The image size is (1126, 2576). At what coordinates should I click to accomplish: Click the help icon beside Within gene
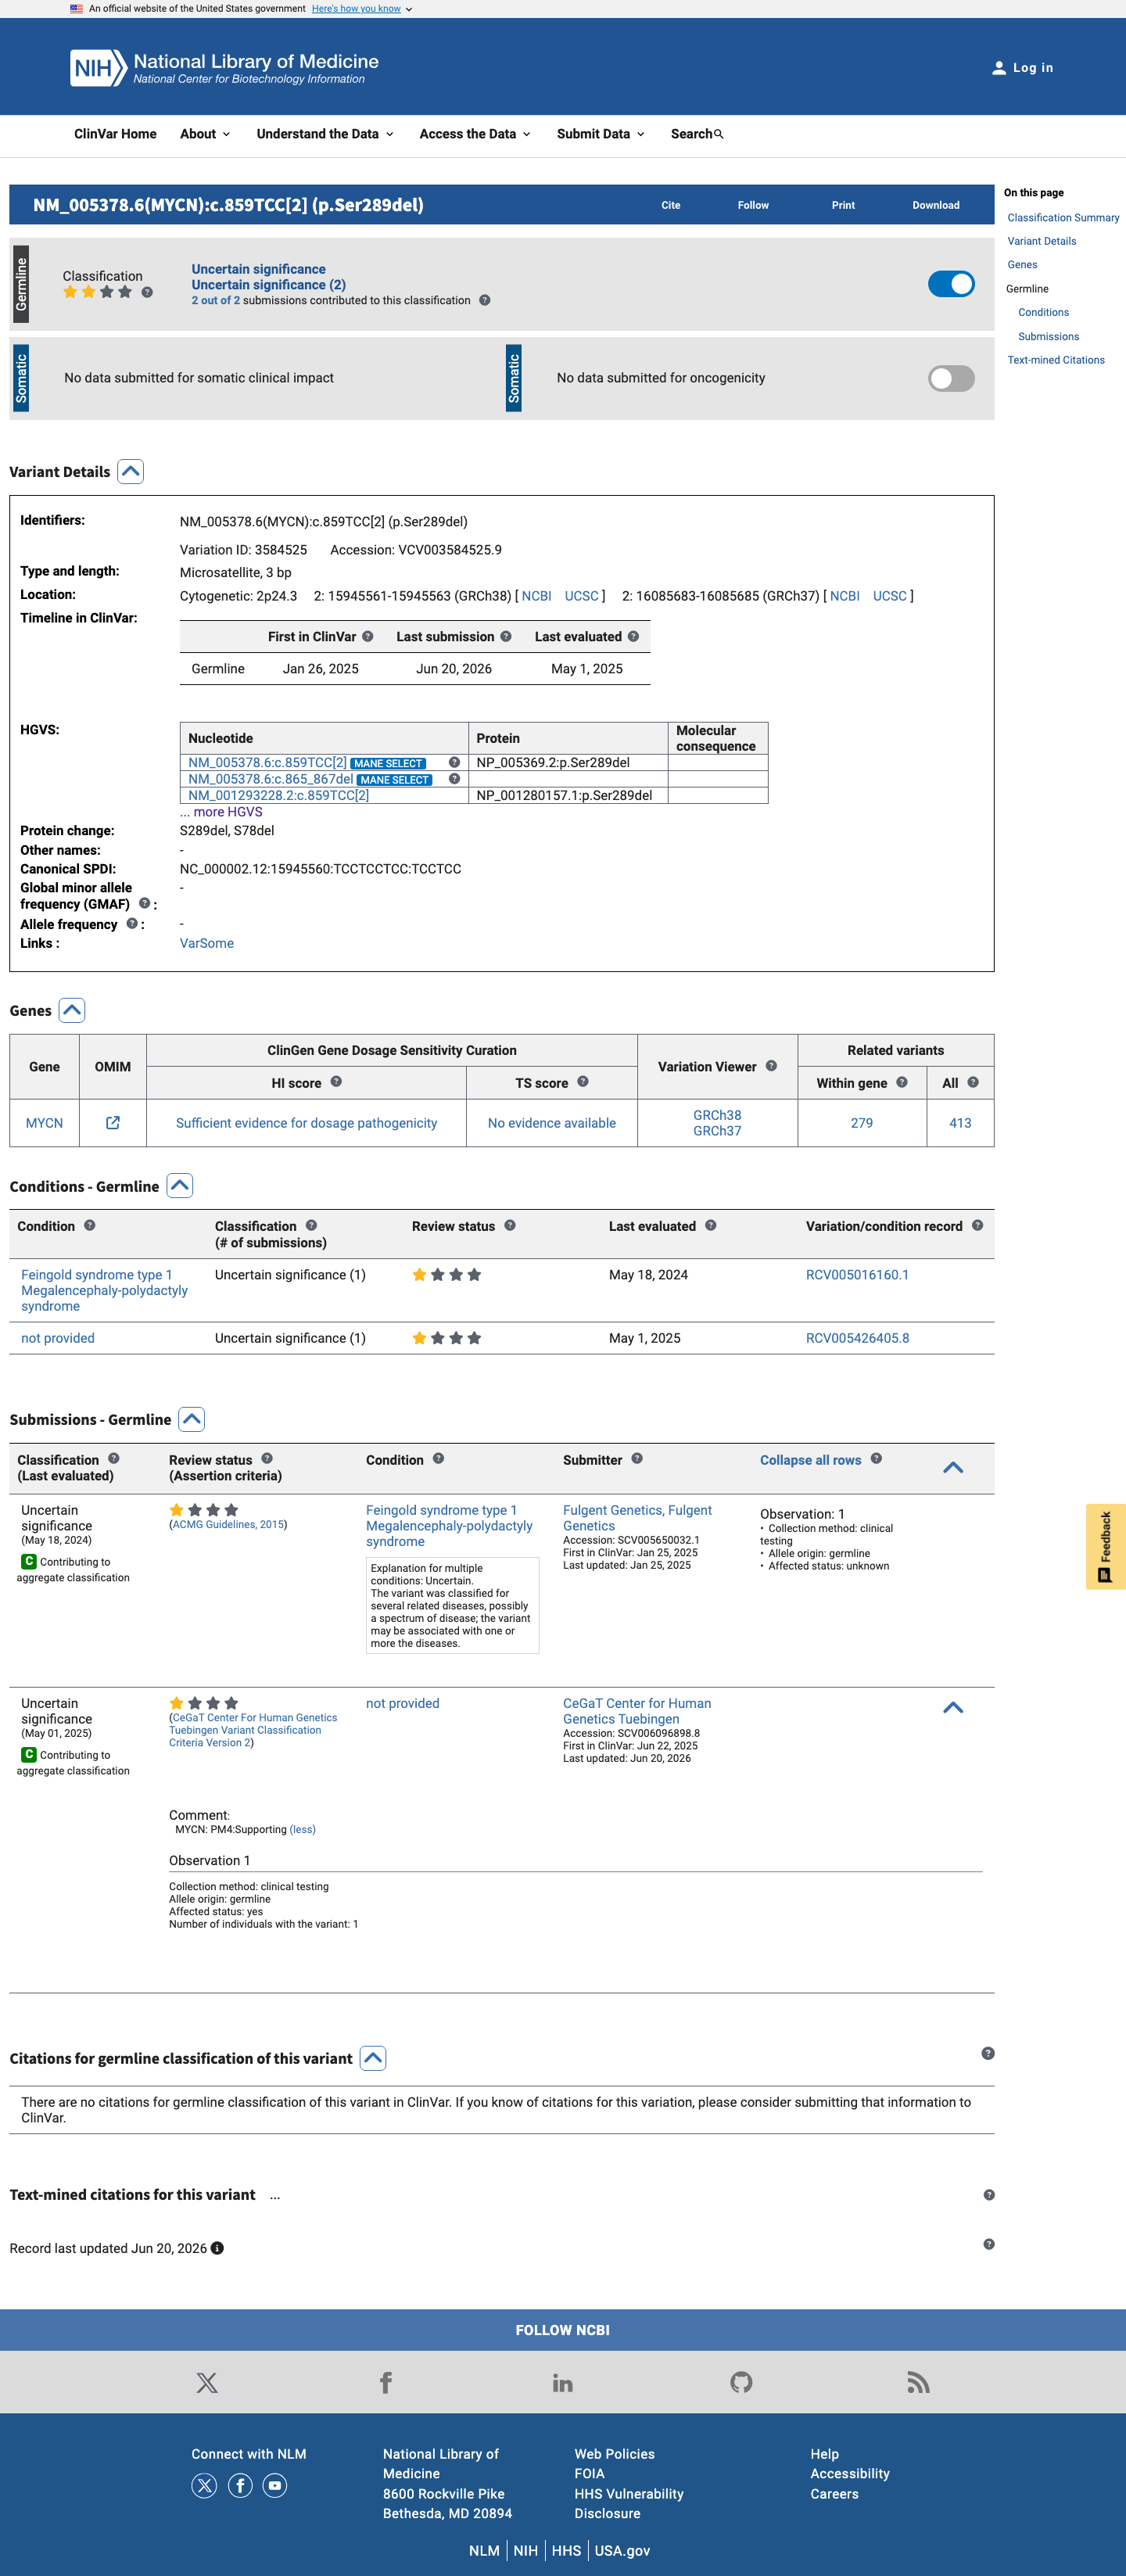tap(902, 1082)
